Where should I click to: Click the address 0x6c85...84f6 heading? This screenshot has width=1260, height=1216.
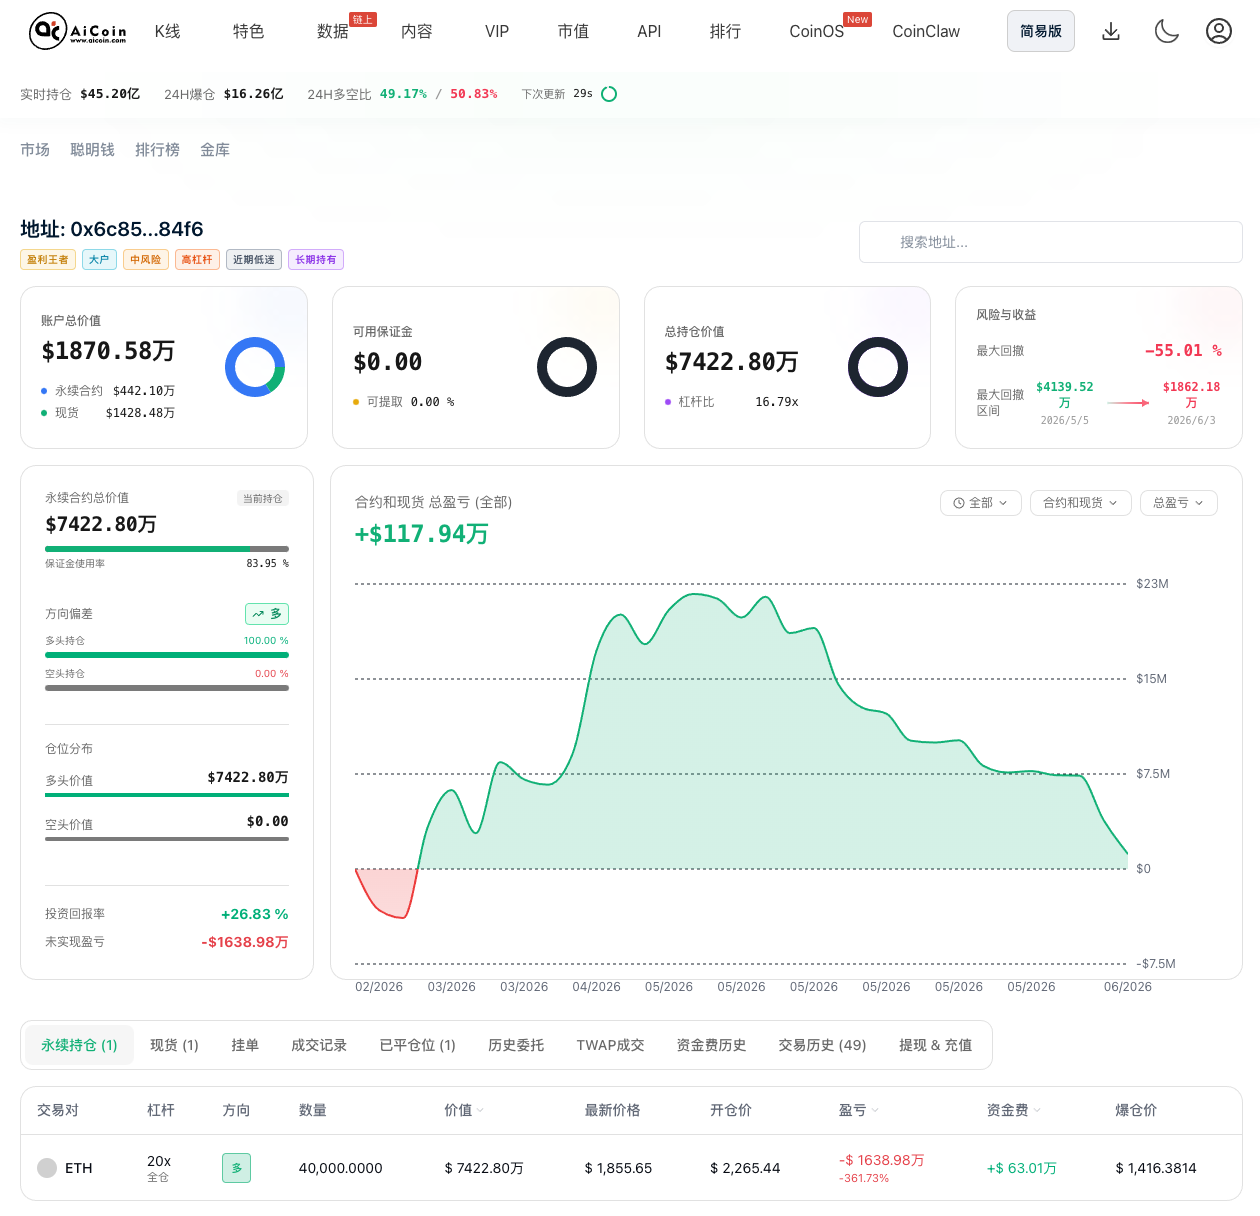click(112, 229)
